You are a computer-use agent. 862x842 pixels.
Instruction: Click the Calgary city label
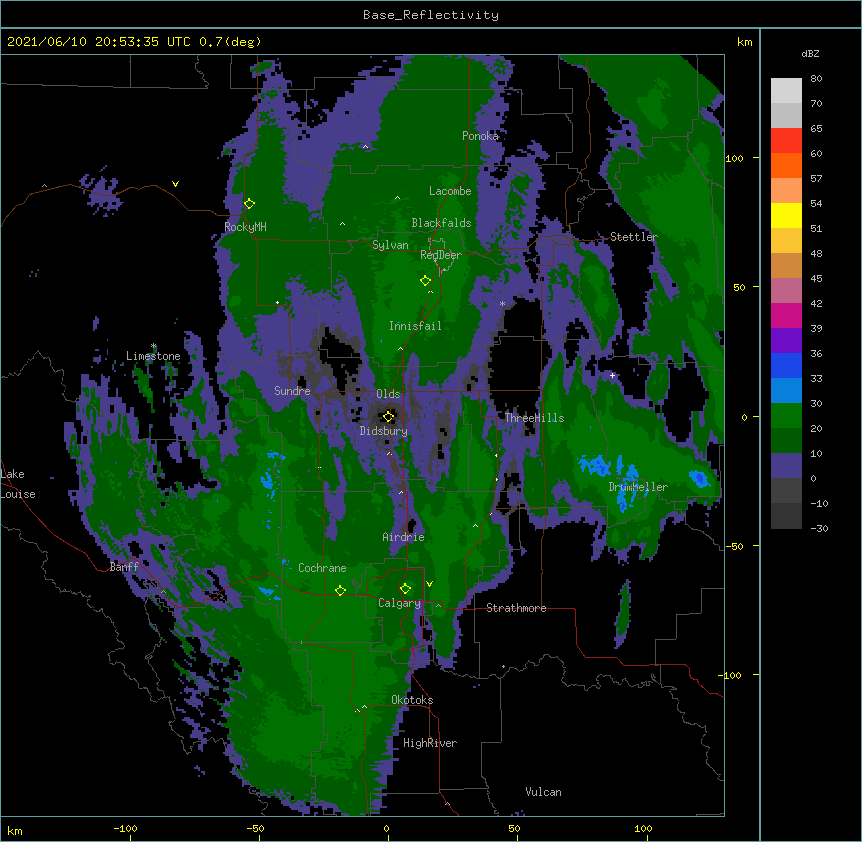tap(399, 603)
